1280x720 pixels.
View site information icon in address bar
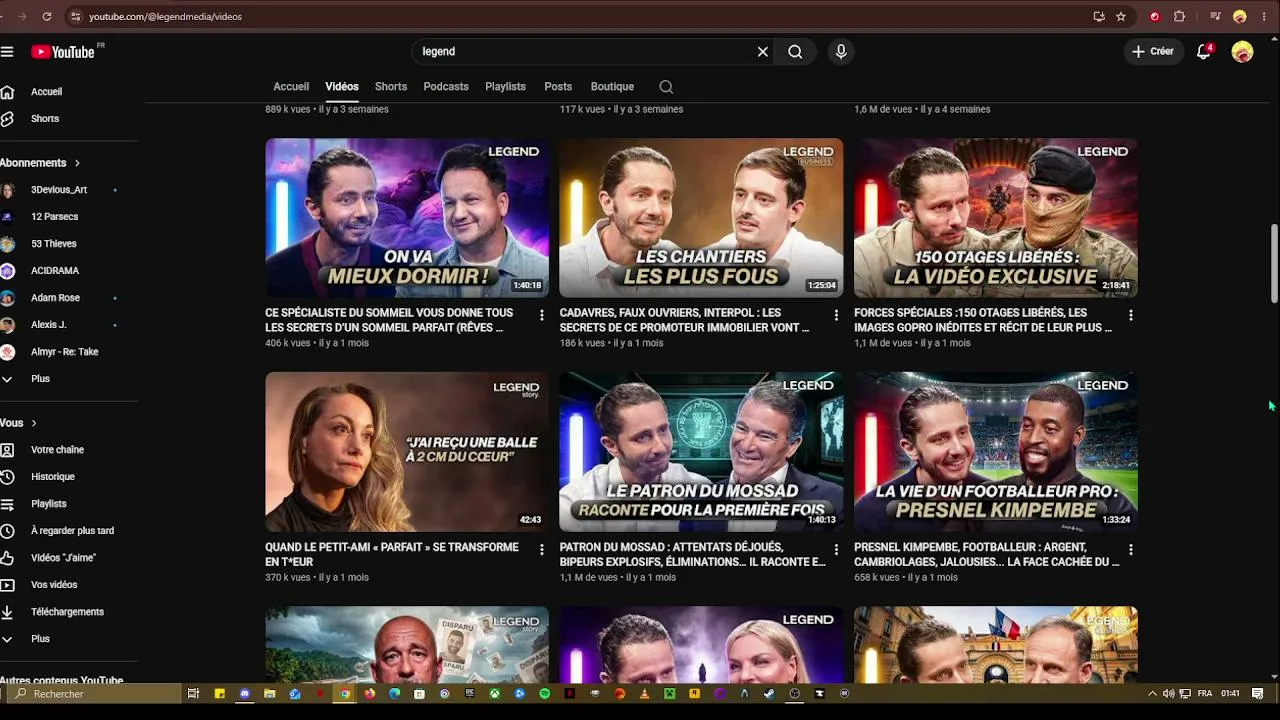[75, 16]
